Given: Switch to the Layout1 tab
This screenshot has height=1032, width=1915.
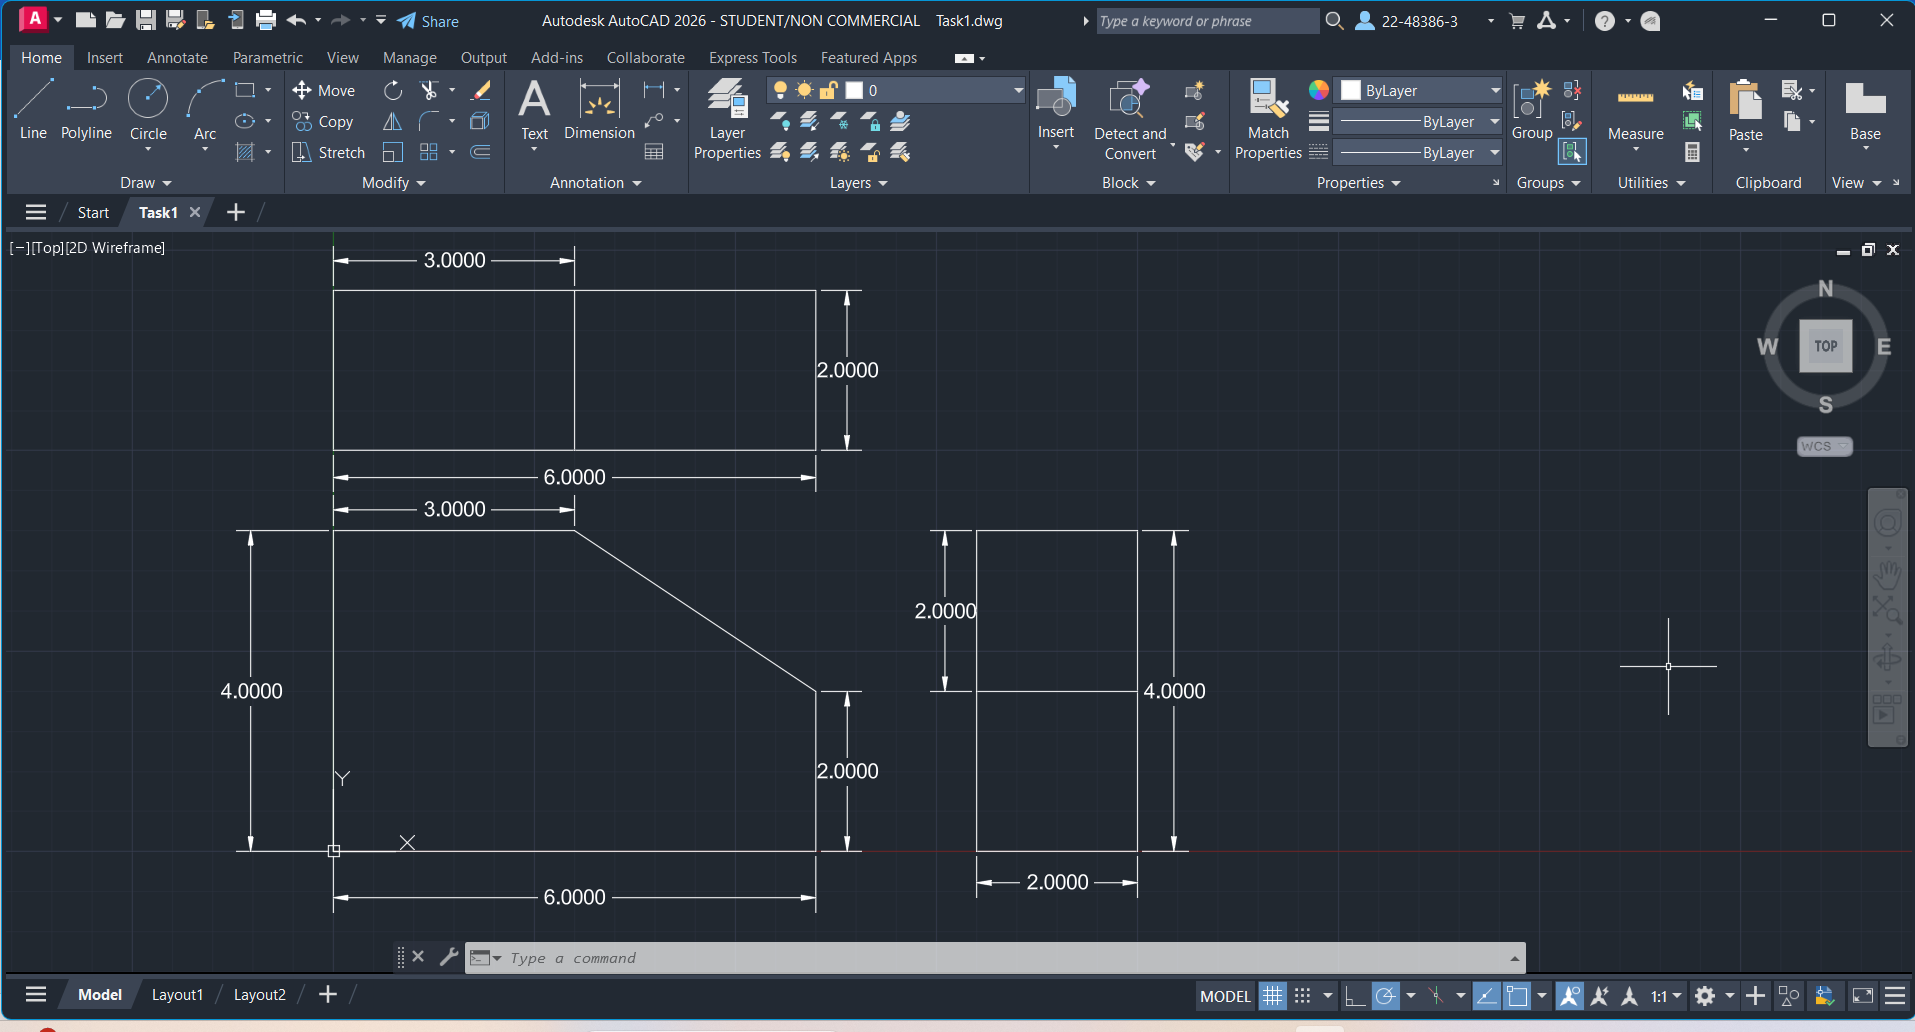Looking at the screenshot, I should click(x=177, y=995).
